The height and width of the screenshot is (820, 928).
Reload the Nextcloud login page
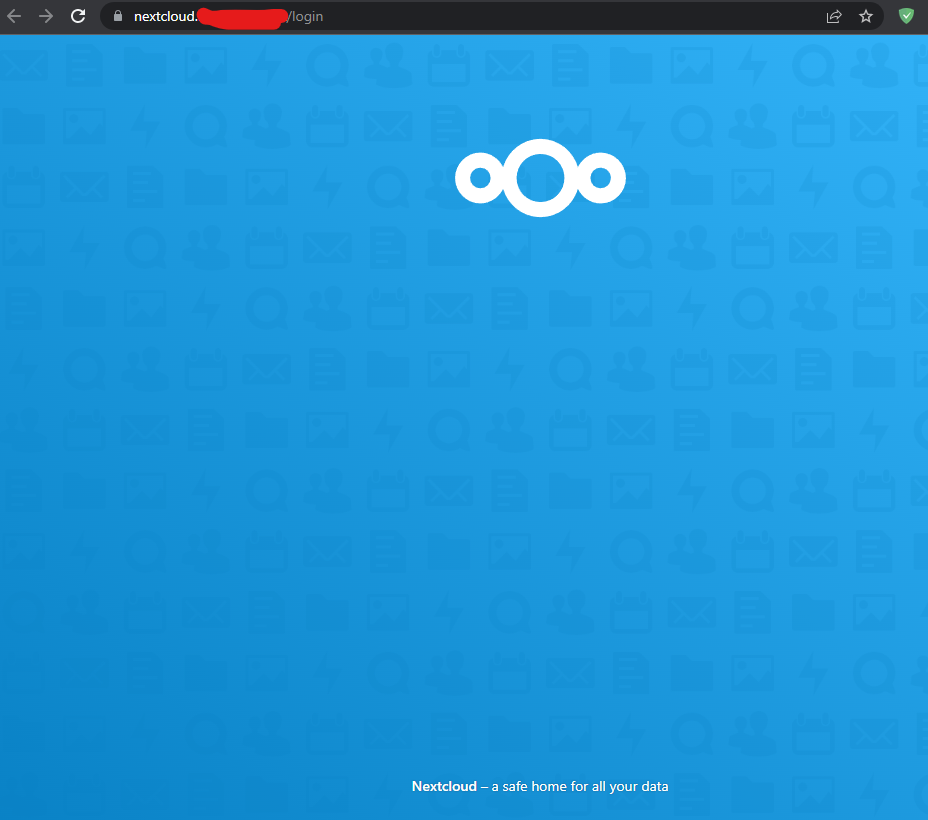[x=78, y=16]
